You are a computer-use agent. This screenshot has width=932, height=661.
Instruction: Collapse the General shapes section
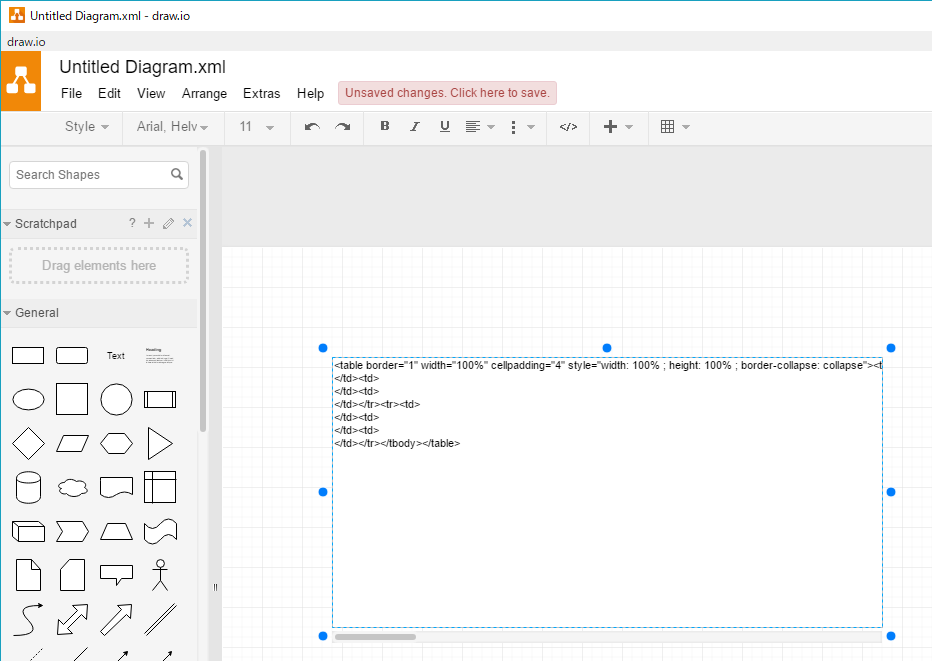(8, 312)
